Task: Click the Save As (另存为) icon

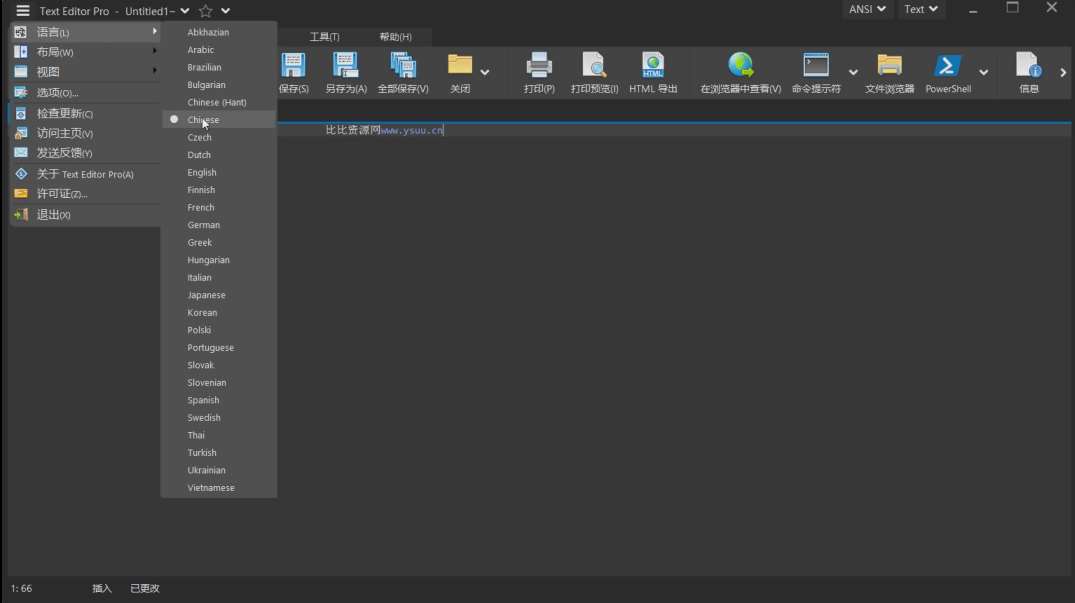Action: point(346,71)
